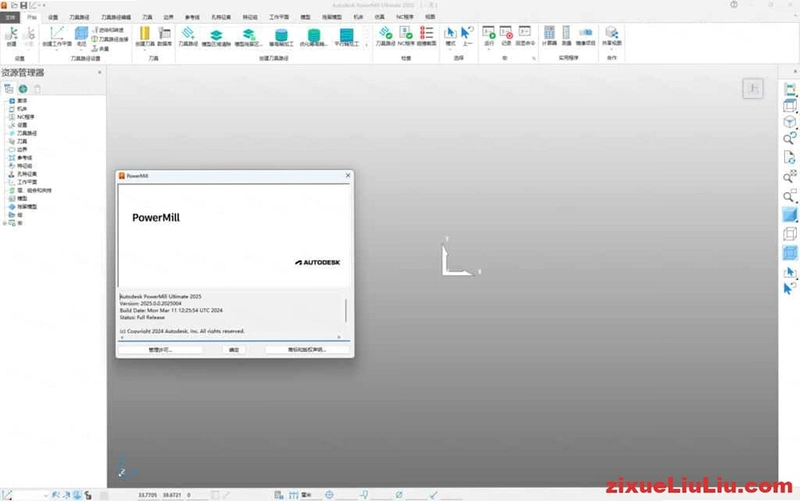The height and width of the screenshot is (501, 800).
Task: Click the Record macro (记录) icon
Action: (506, 33)
